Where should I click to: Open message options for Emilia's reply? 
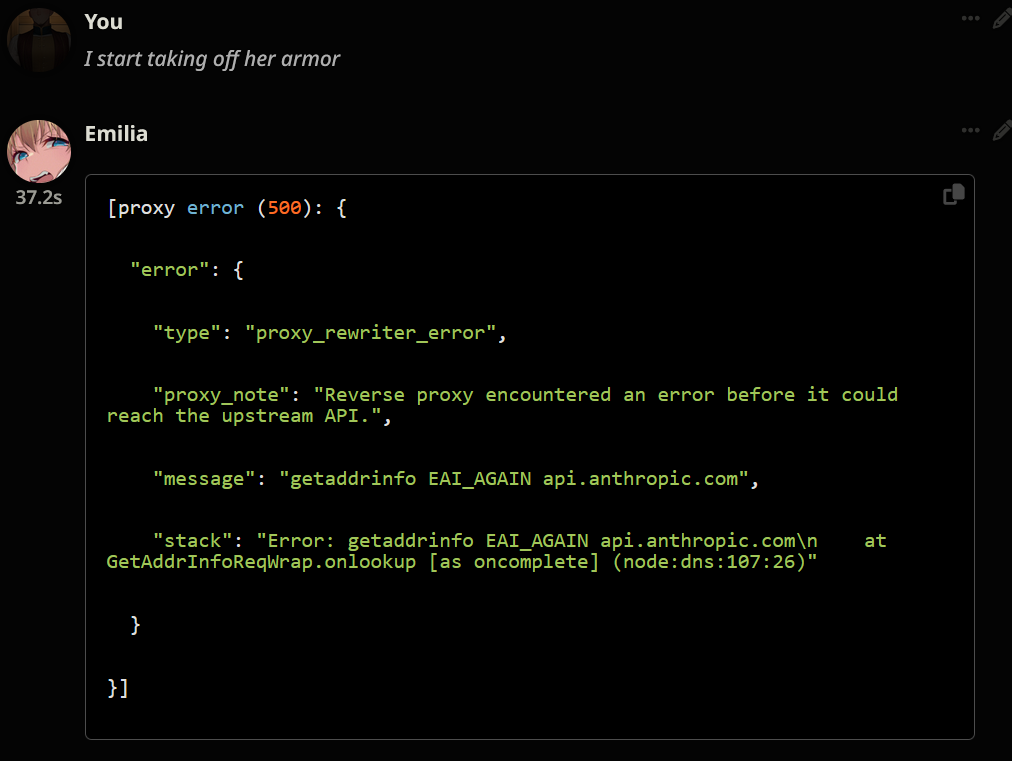[970, 131]
